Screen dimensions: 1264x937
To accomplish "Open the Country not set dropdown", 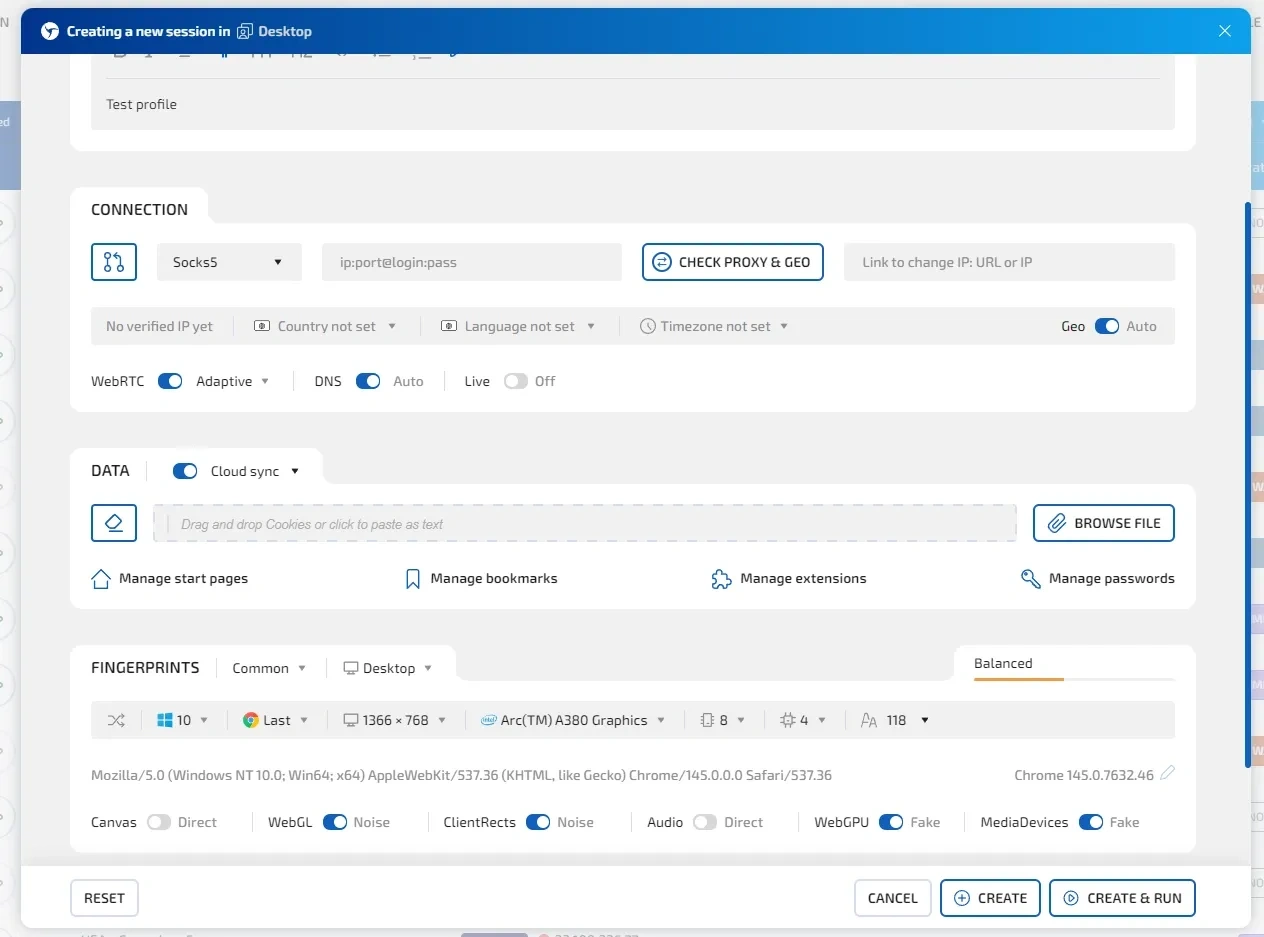I will 326,326.
